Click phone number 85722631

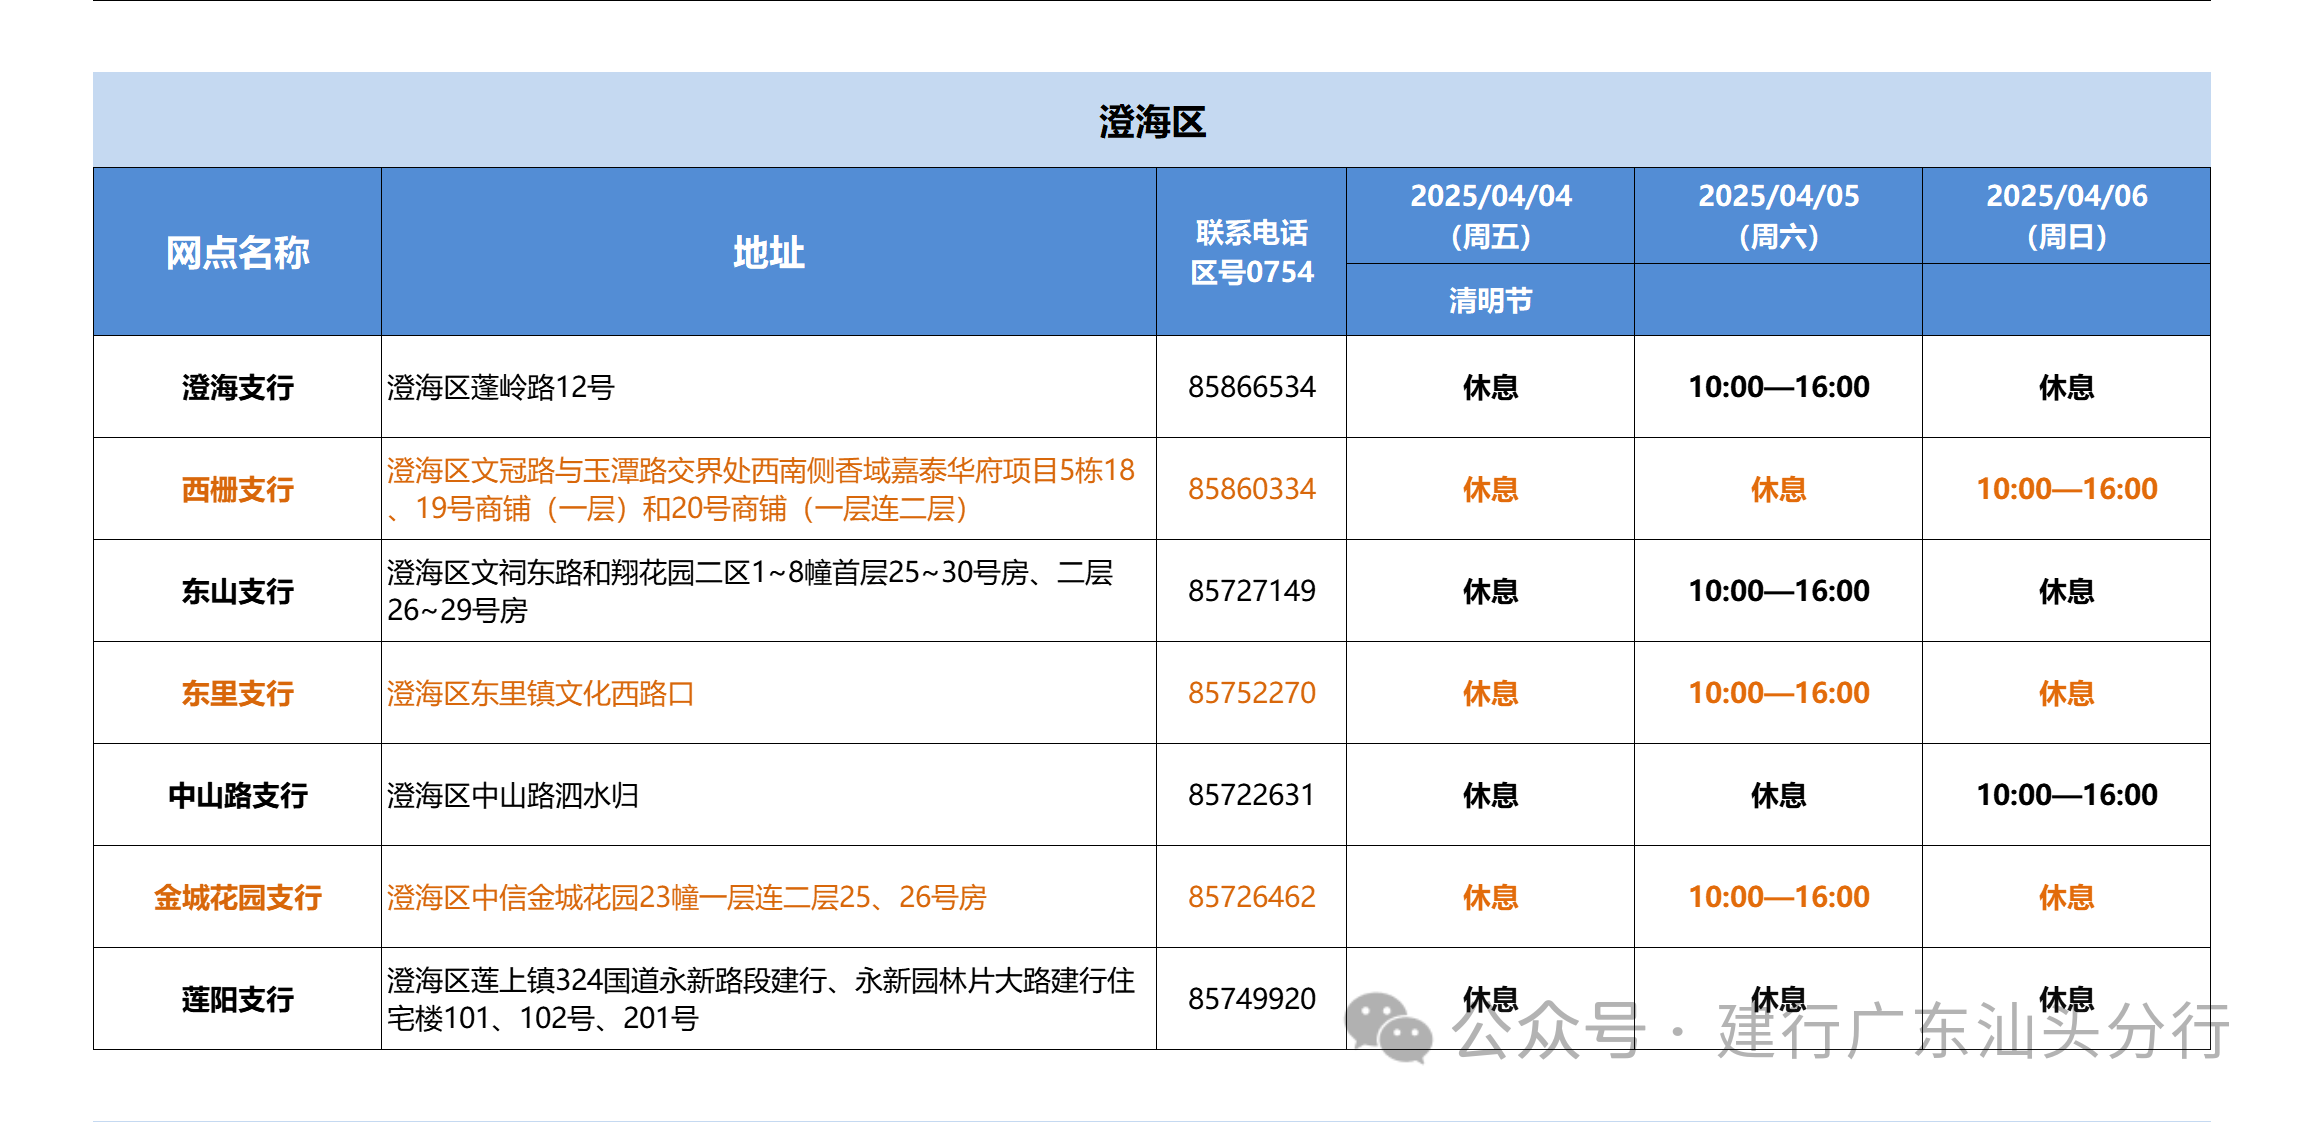tap(1251, 795)
